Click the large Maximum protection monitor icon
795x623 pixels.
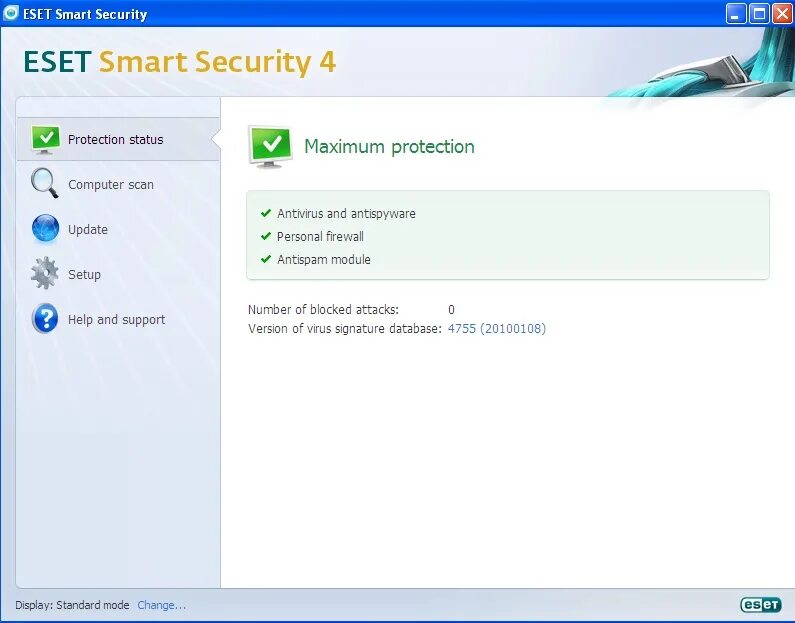pos(270,147)
